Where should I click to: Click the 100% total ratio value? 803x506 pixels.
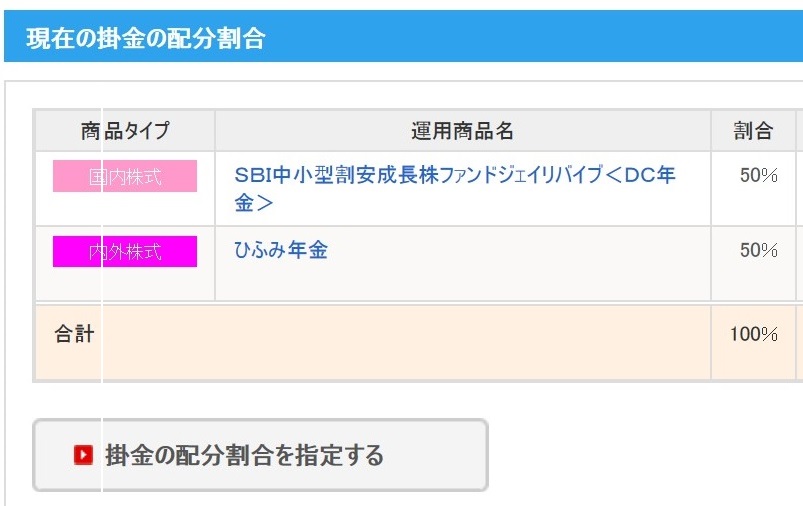[x=754, y=334]
